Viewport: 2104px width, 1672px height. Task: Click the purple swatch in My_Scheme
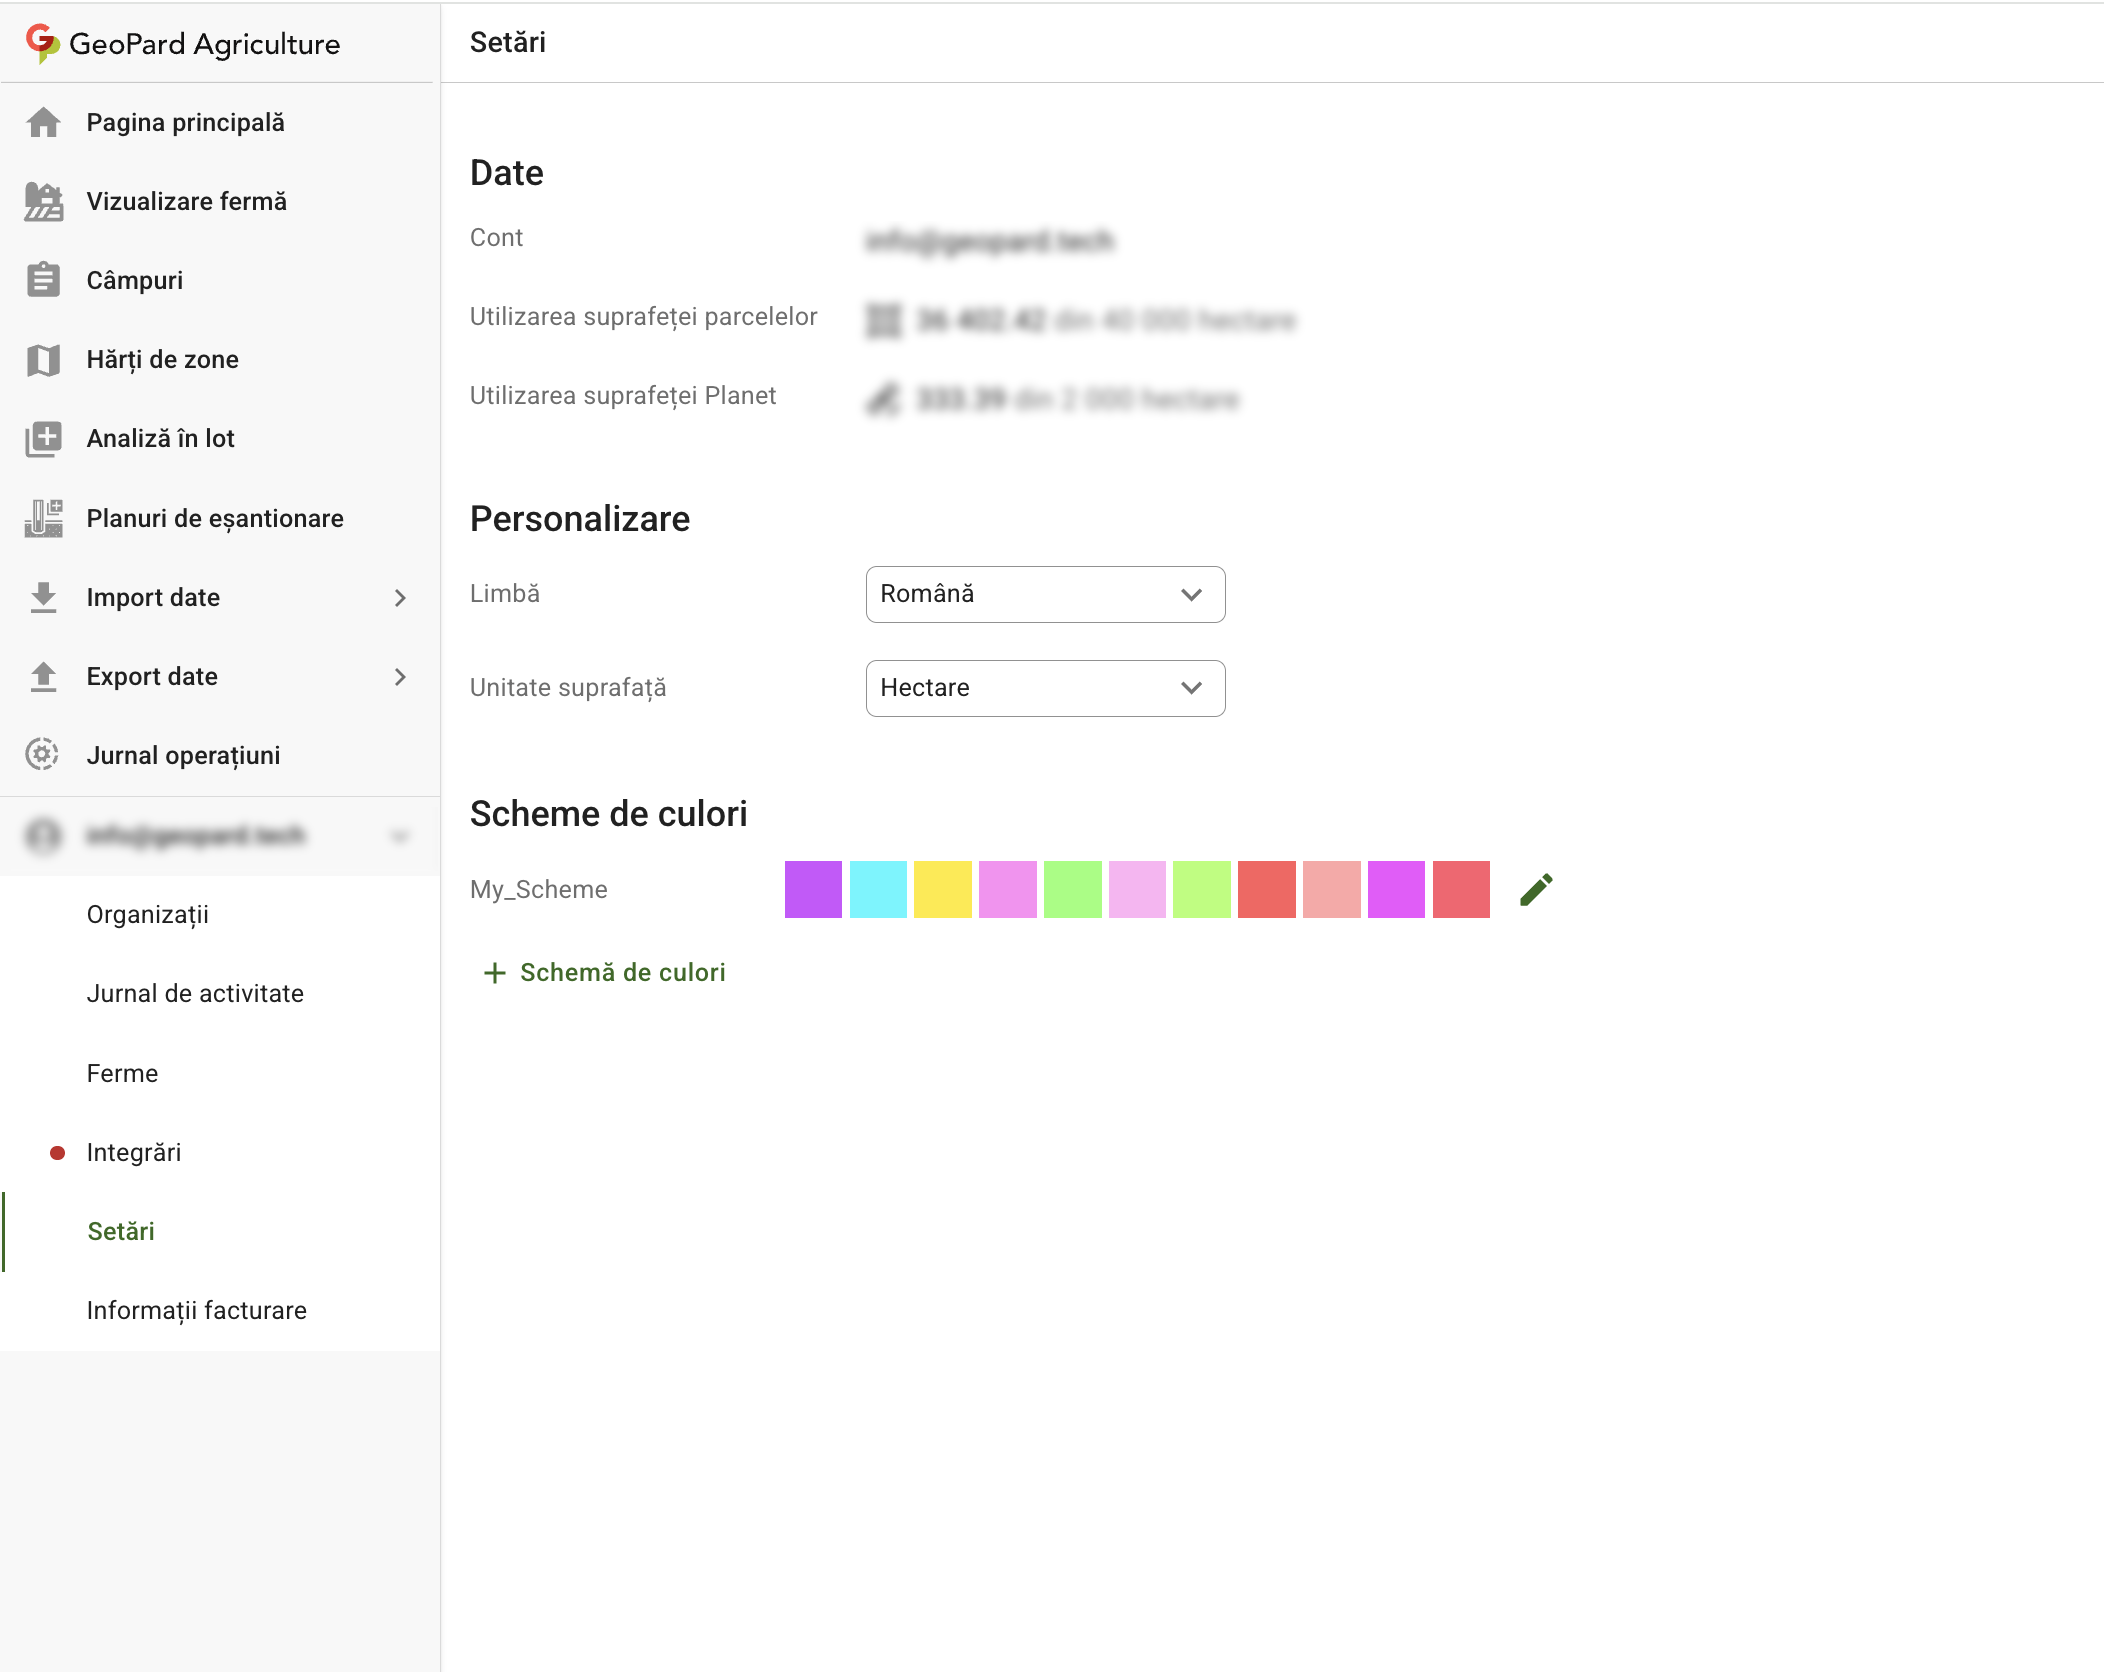point(814,889)
